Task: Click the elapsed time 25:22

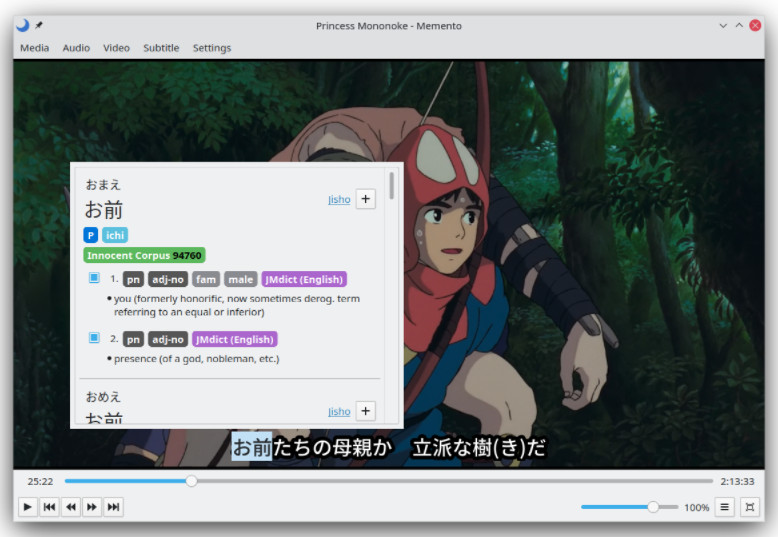Action: [40, 481]
